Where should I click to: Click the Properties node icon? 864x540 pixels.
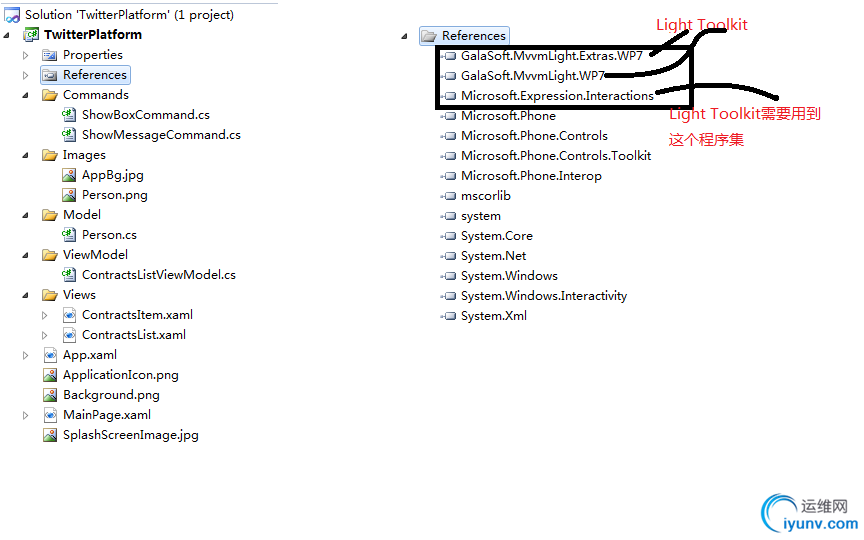(x=50, y=55)
